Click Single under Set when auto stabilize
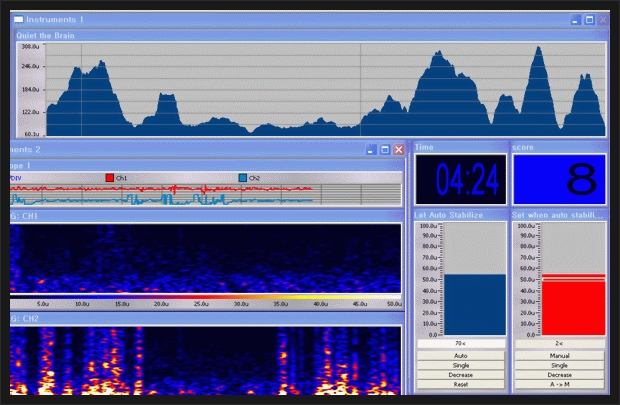This screenshot has height=405, width=620. (560, 365)
